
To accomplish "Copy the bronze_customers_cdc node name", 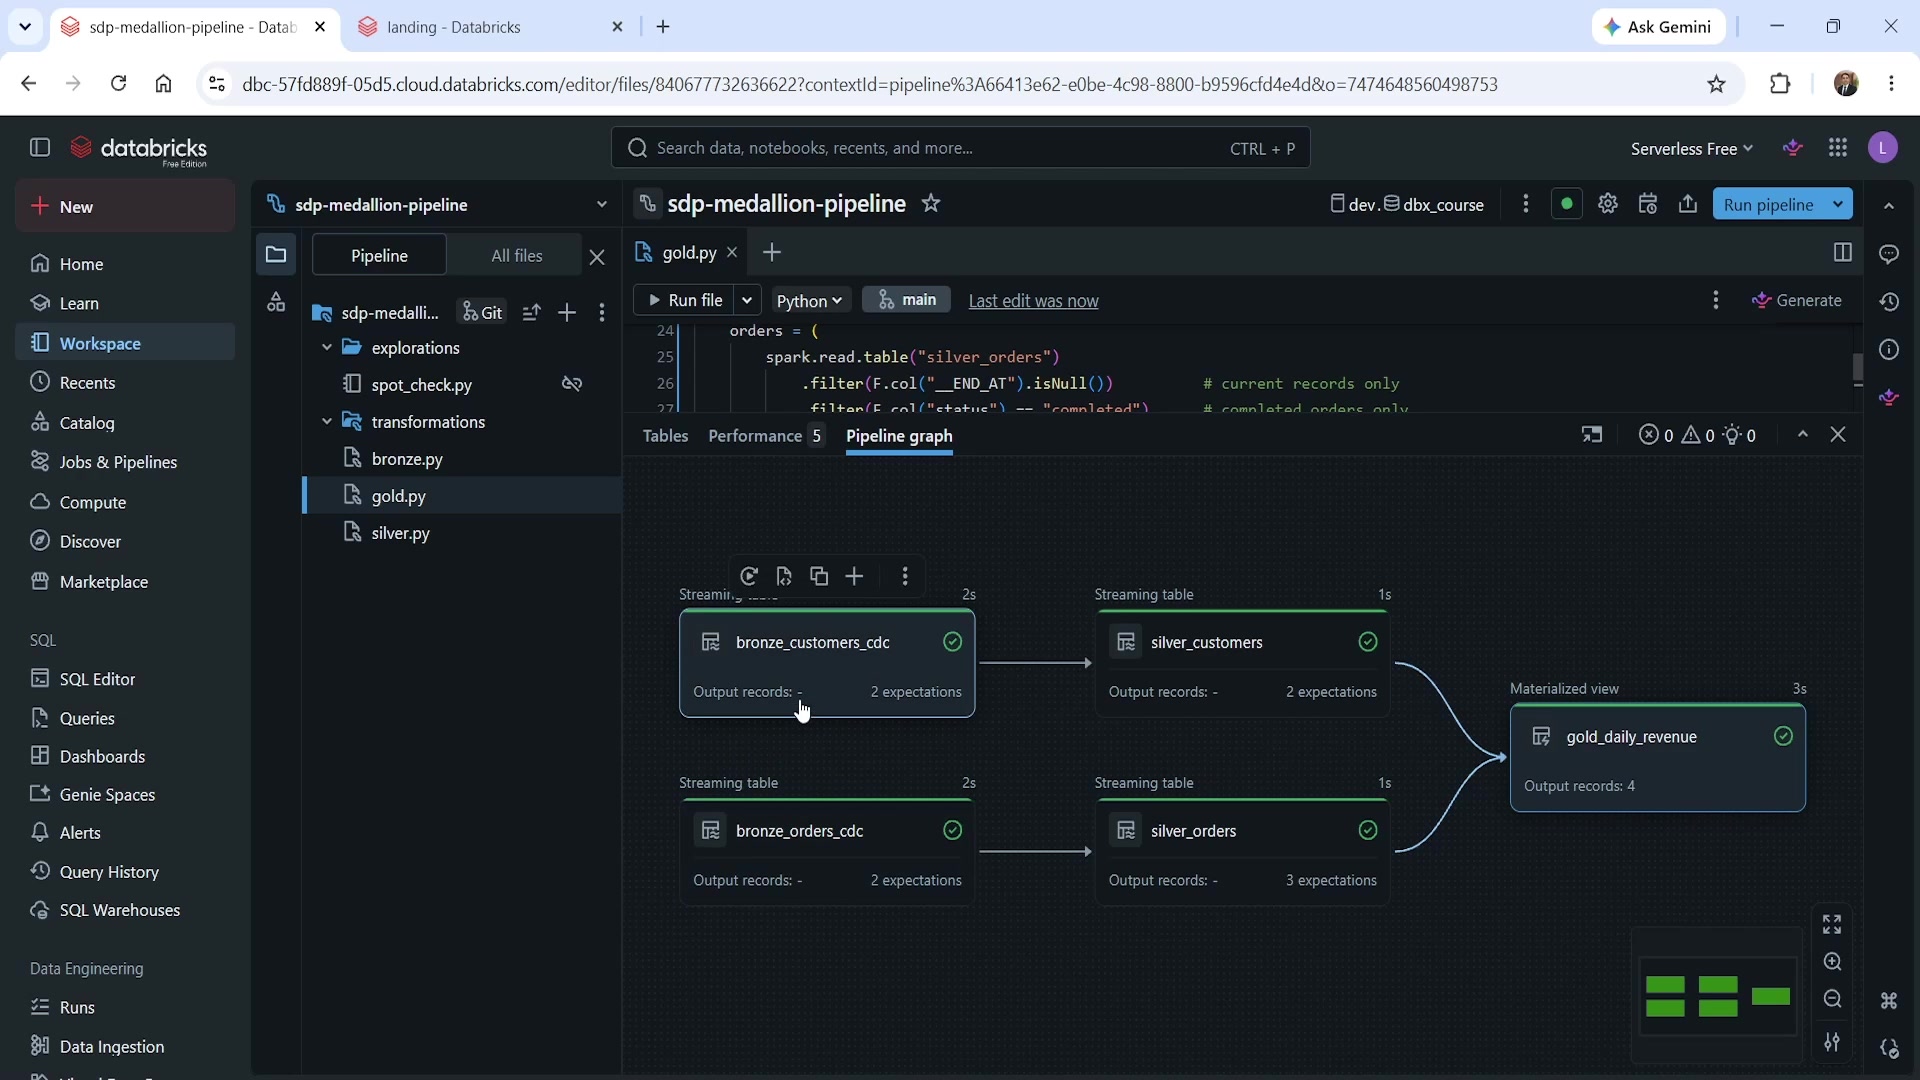I will (x=819, y=576).
